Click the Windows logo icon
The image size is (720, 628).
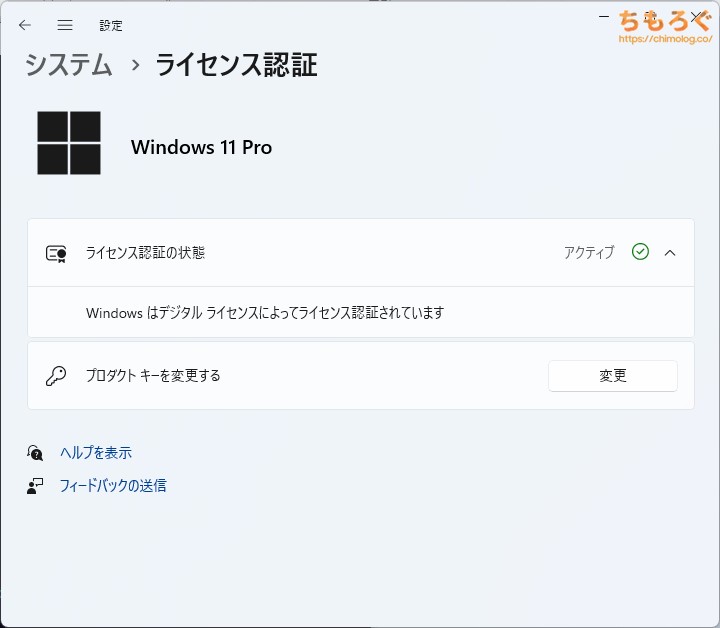(69, 143)
